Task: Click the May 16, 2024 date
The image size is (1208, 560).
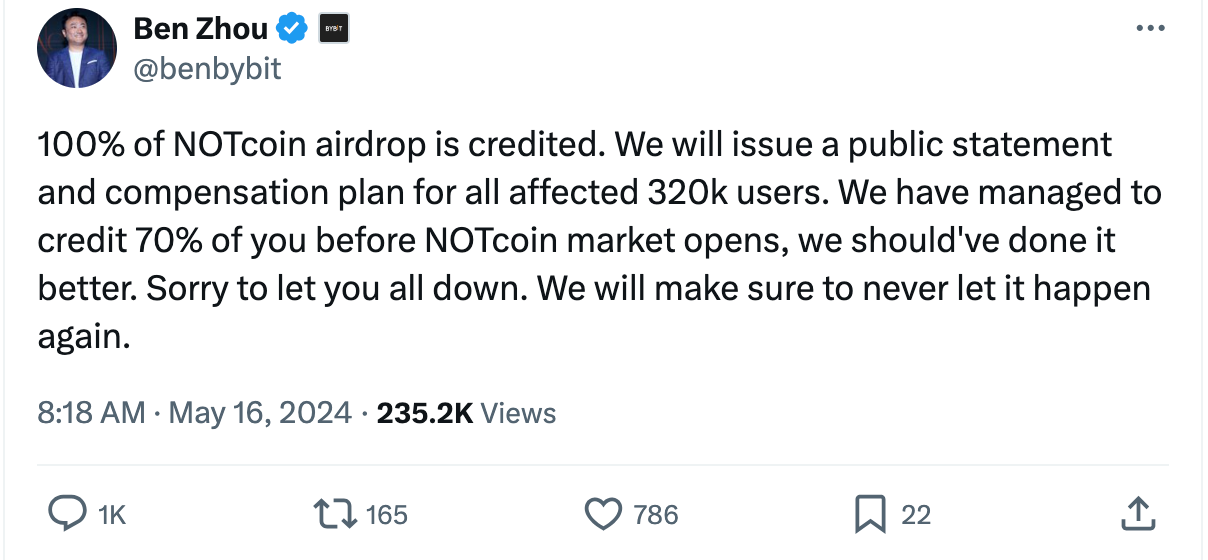Action: (x=261, y=412)
